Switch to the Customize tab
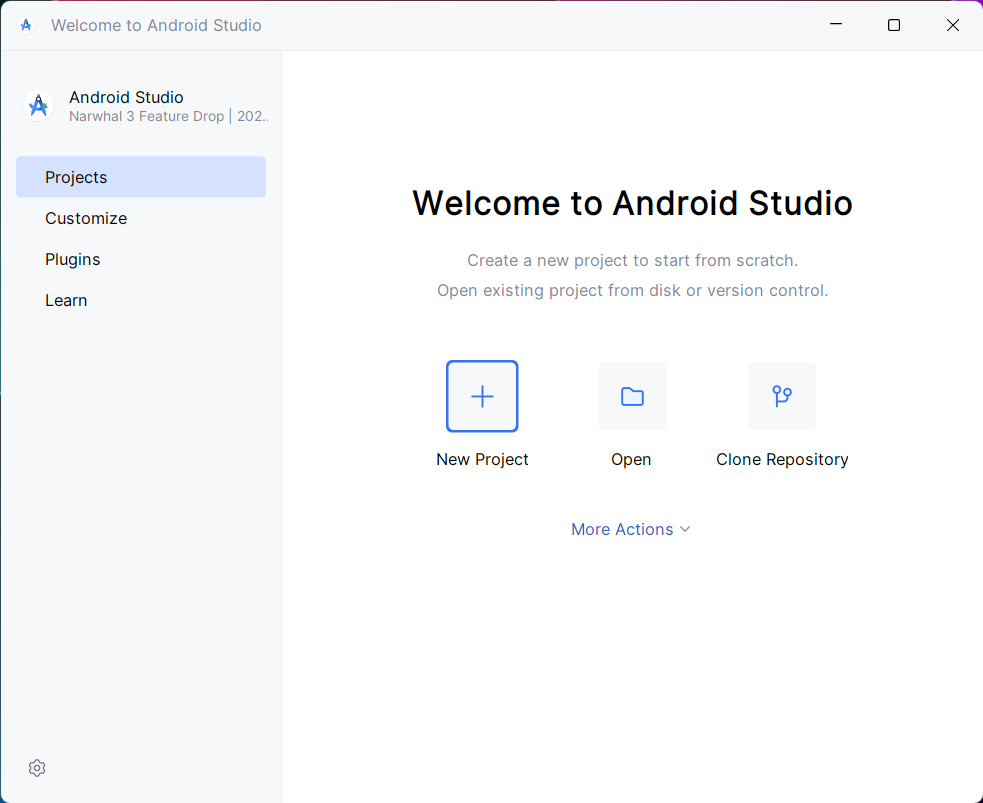 coord(86,218)
